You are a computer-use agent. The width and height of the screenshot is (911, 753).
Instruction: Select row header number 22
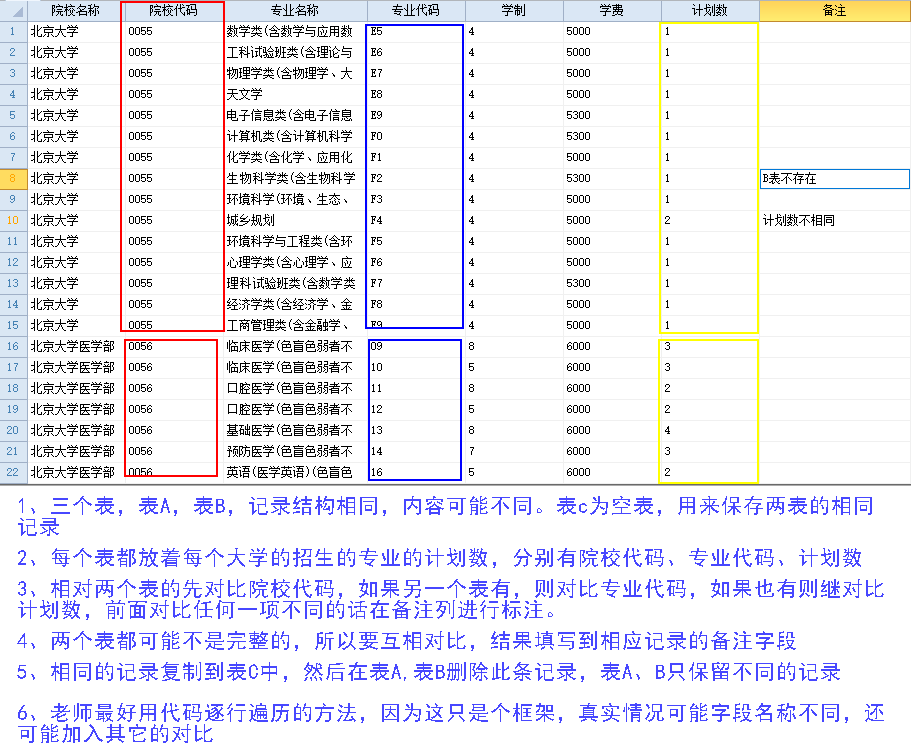click(13, 472)
